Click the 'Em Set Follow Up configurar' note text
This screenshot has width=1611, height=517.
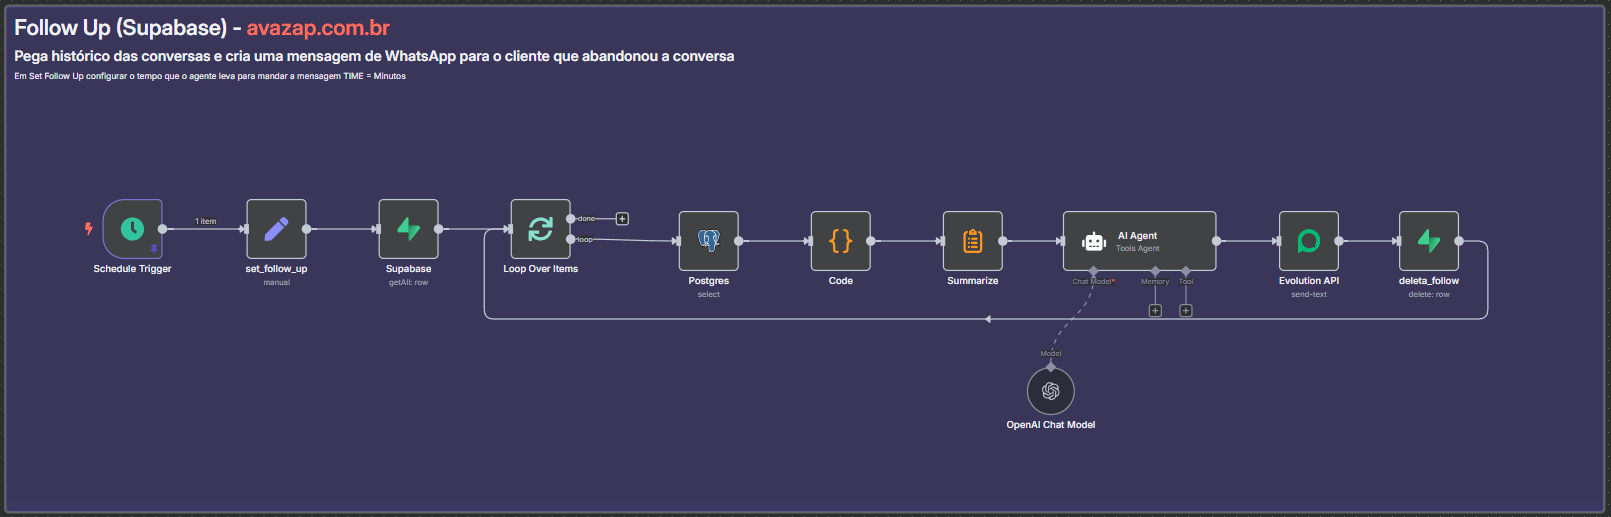click(210, 76)
